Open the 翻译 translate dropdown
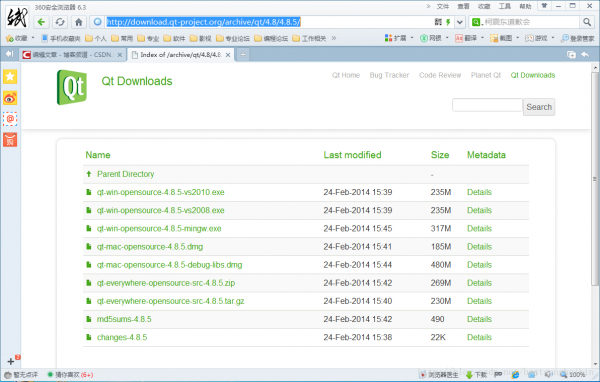This screenshot has height=382, width=600. pos(470,38)
